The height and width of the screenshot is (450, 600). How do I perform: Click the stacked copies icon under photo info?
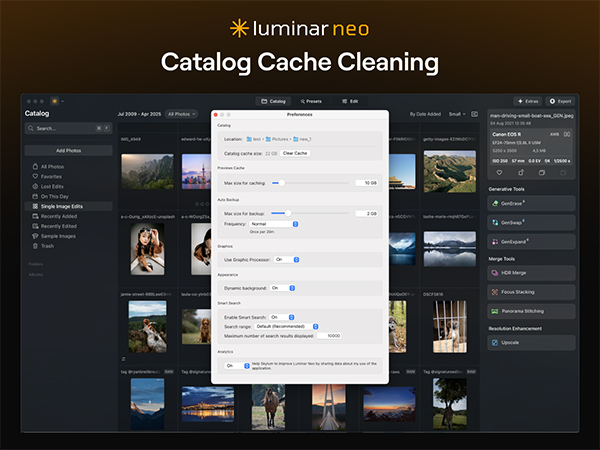(542, 173)
